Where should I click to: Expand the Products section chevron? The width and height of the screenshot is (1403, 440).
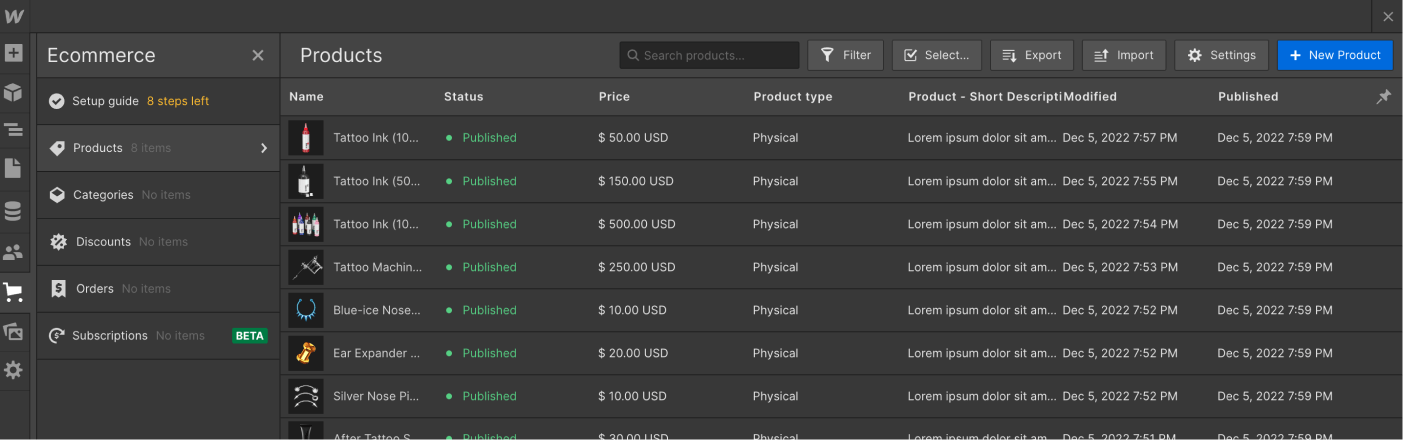point(264,148)
